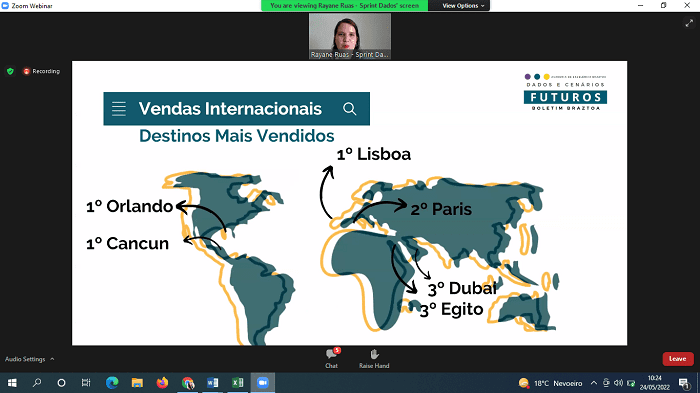Open Cortana from the taskbar

pos(61,383)
